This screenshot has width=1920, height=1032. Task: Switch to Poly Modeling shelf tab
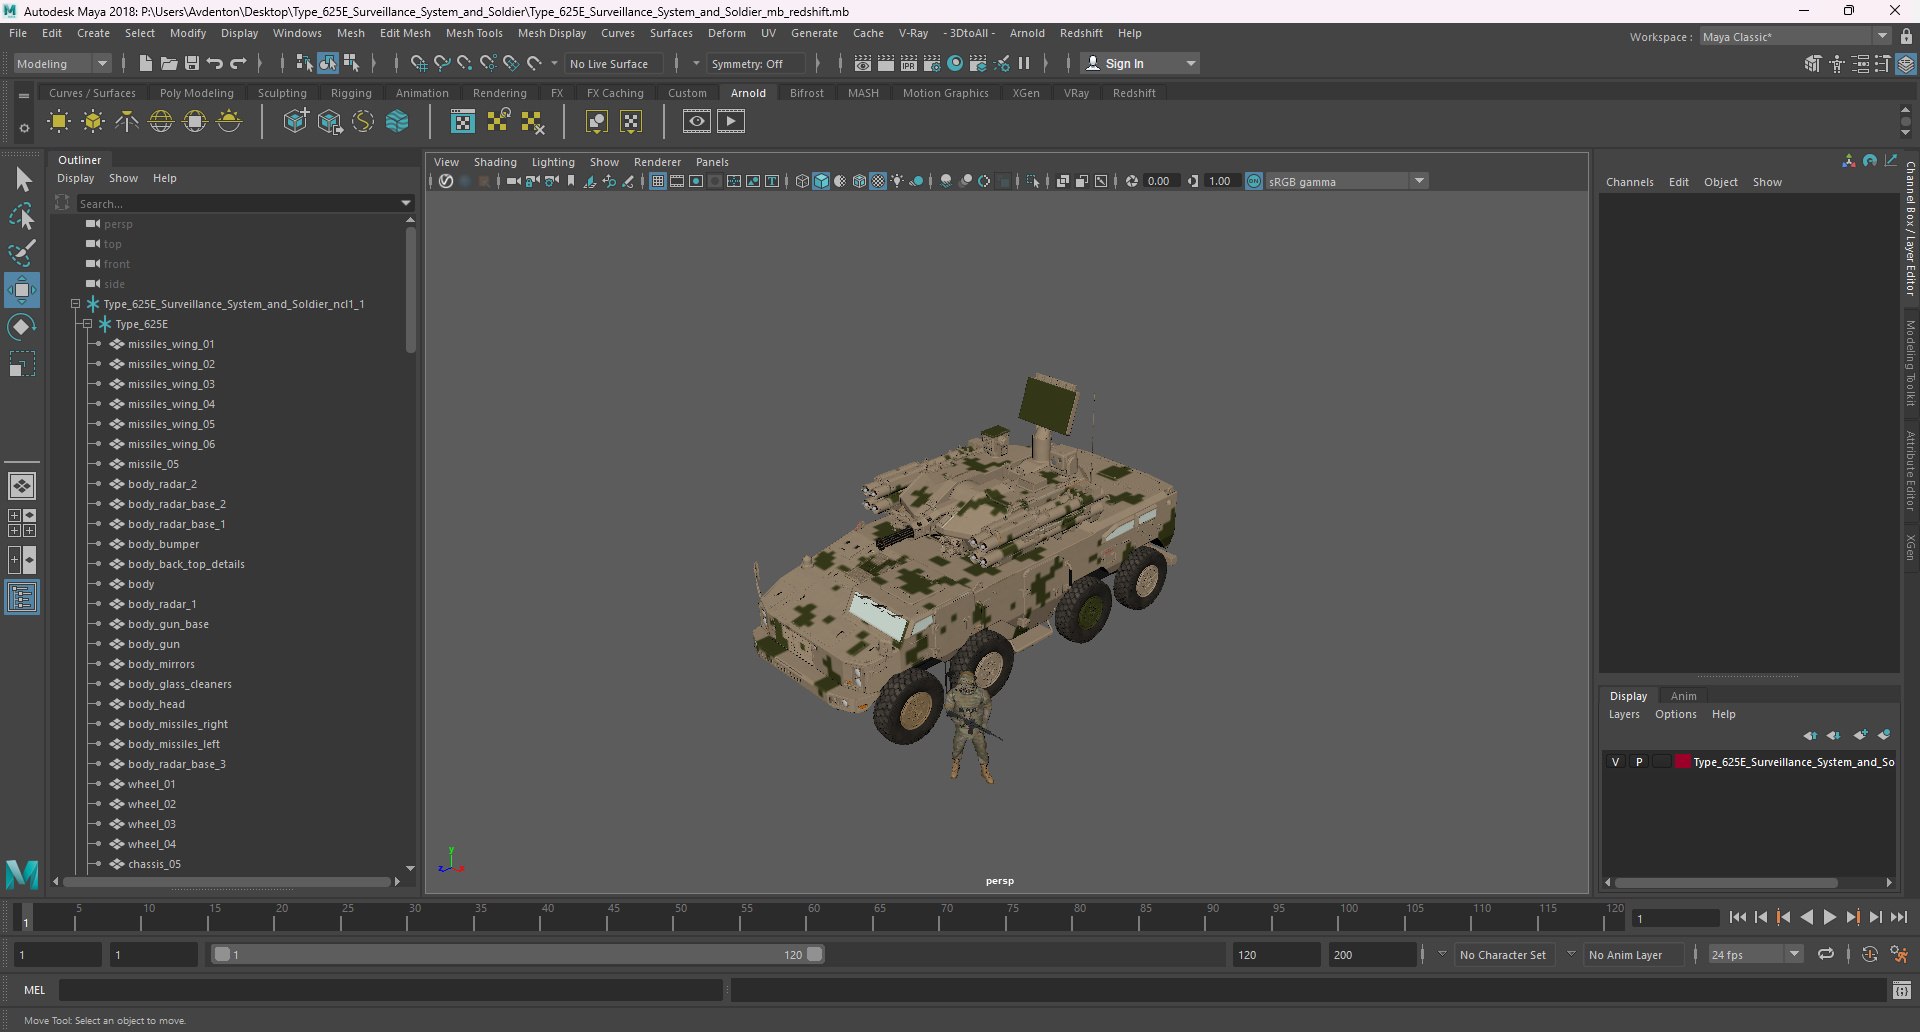(197, 93)
